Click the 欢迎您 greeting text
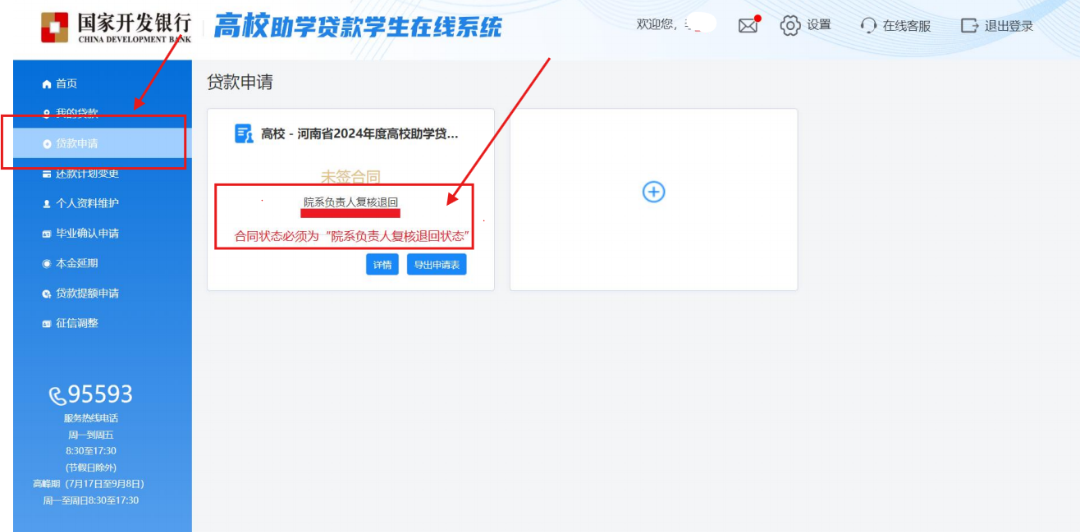 point(656,25)
